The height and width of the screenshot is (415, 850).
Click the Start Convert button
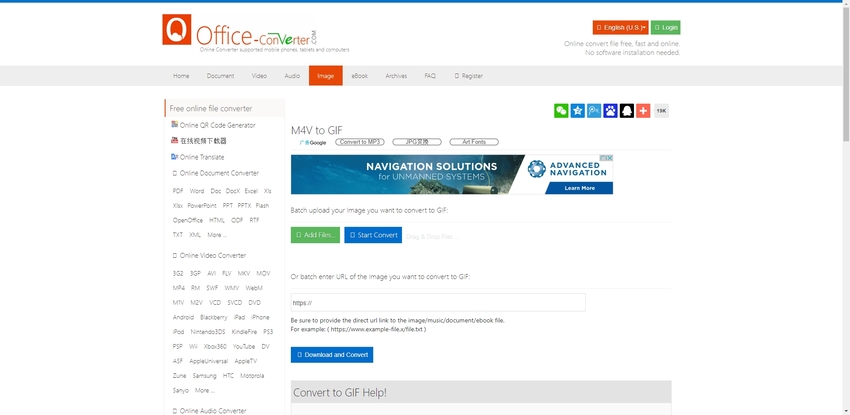point(373,235)
